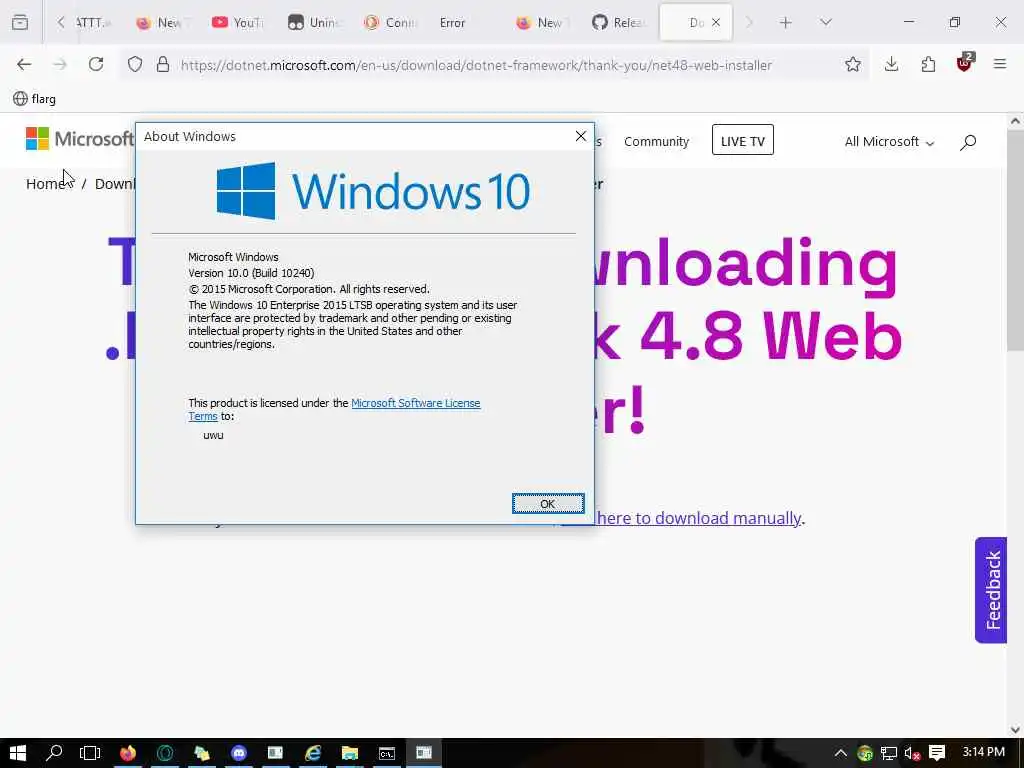The width and height of the screenshot is (1024, 768).
Task: Open Internet Explorer from taskbar
Action: [313, 753]
